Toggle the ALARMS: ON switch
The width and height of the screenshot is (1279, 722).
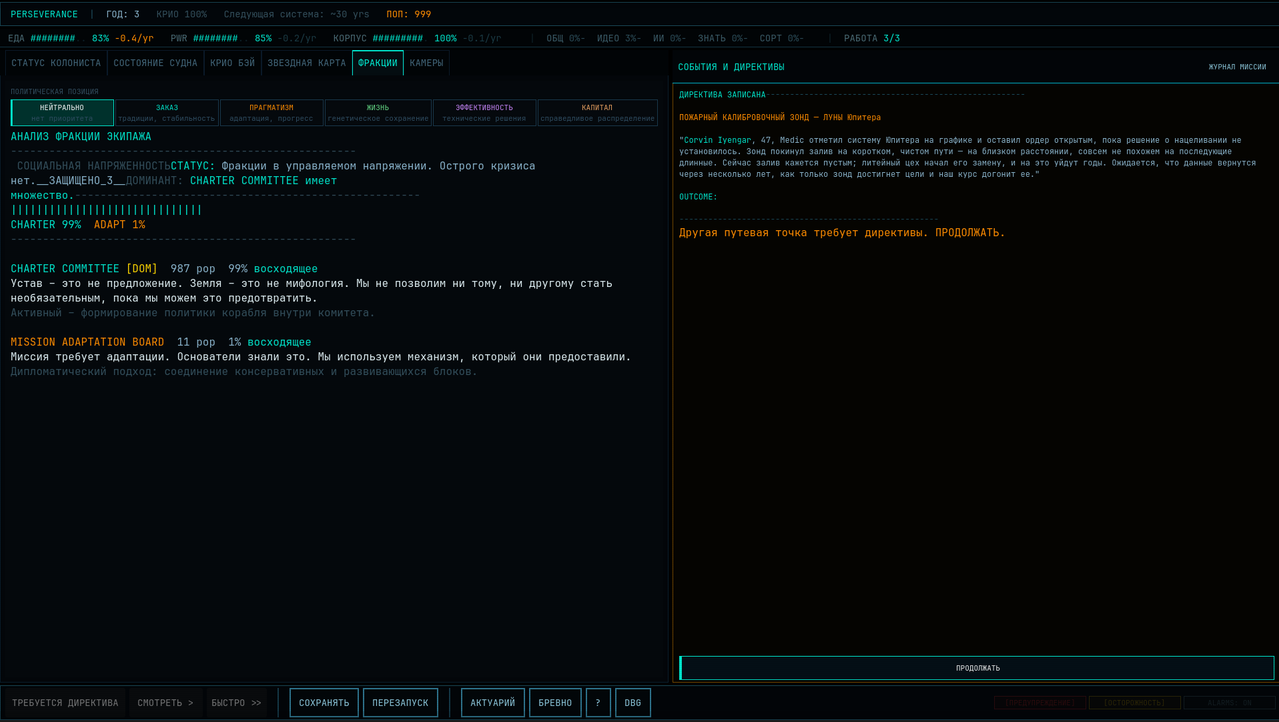(x=1229, y=703)
